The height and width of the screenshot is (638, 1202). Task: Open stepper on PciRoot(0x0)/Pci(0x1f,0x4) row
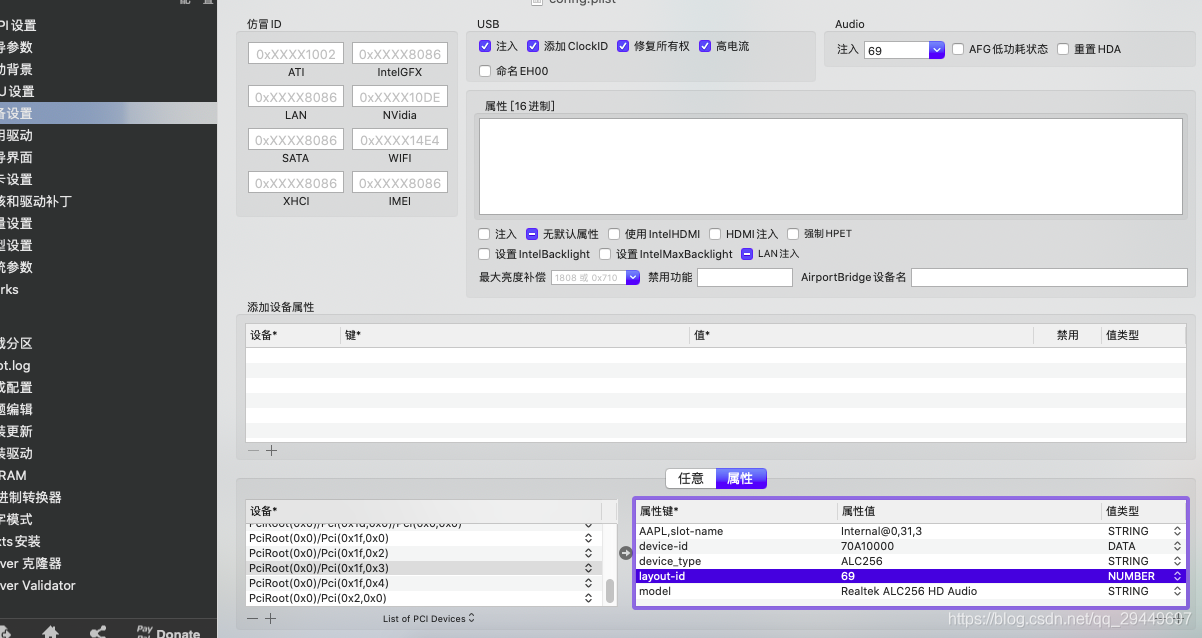pyautogui.click(x=588, y=583)
